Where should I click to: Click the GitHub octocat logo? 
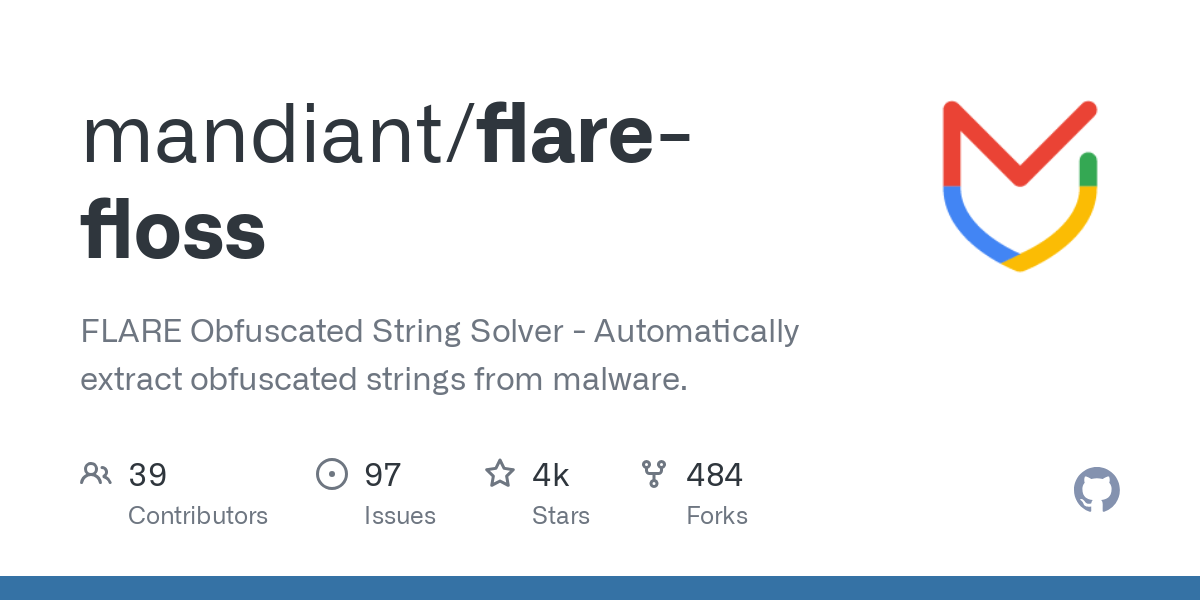[1096, 490]
